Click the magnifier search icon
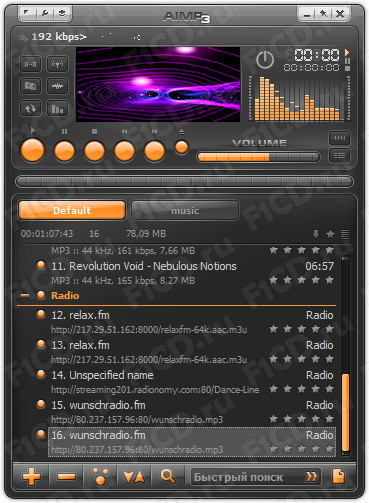This screenshot has width=369, height=503. click(x=168, y=476)
